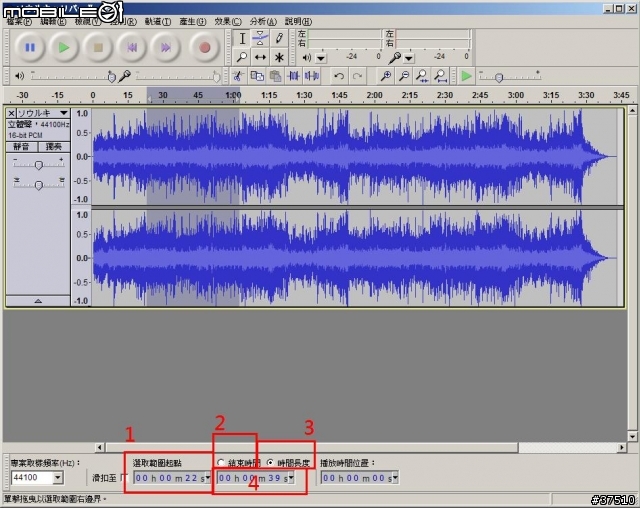Open the selection start time format dropdown
The width and height of the screenshot is (640, 508).
click(x=208, y=477)
